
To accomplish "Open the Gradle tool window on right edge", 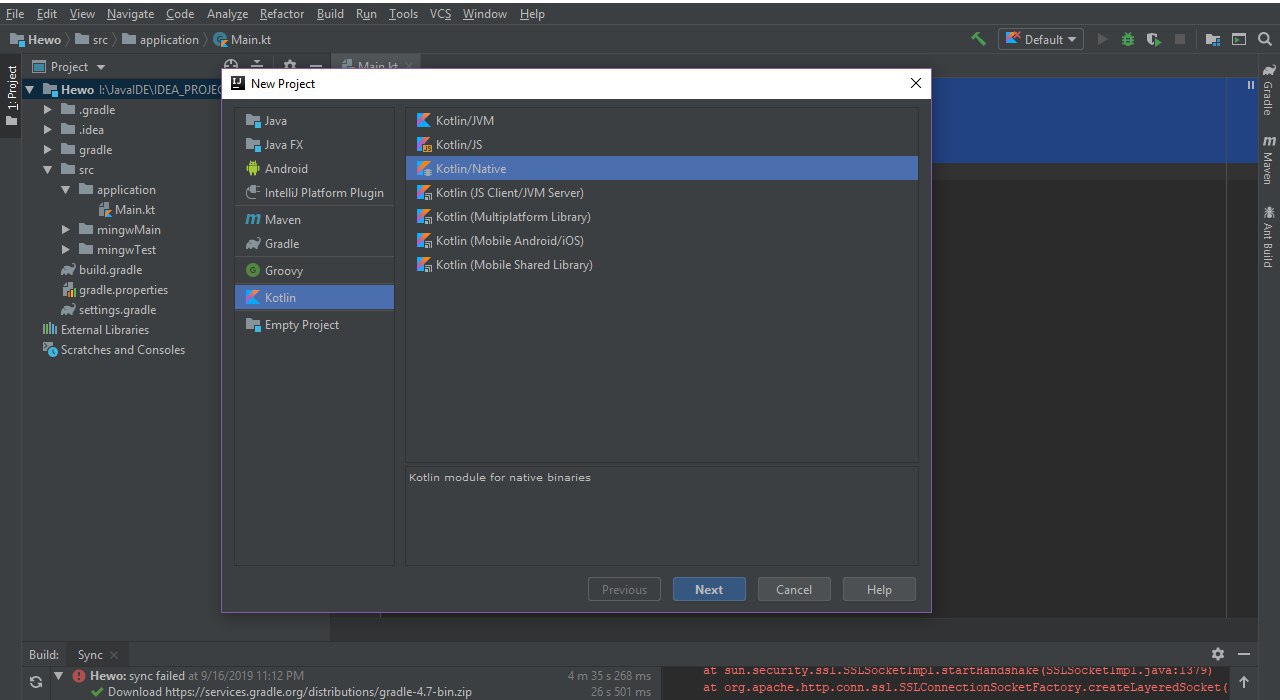I will pyautogui.click(x=1268, y=90).
